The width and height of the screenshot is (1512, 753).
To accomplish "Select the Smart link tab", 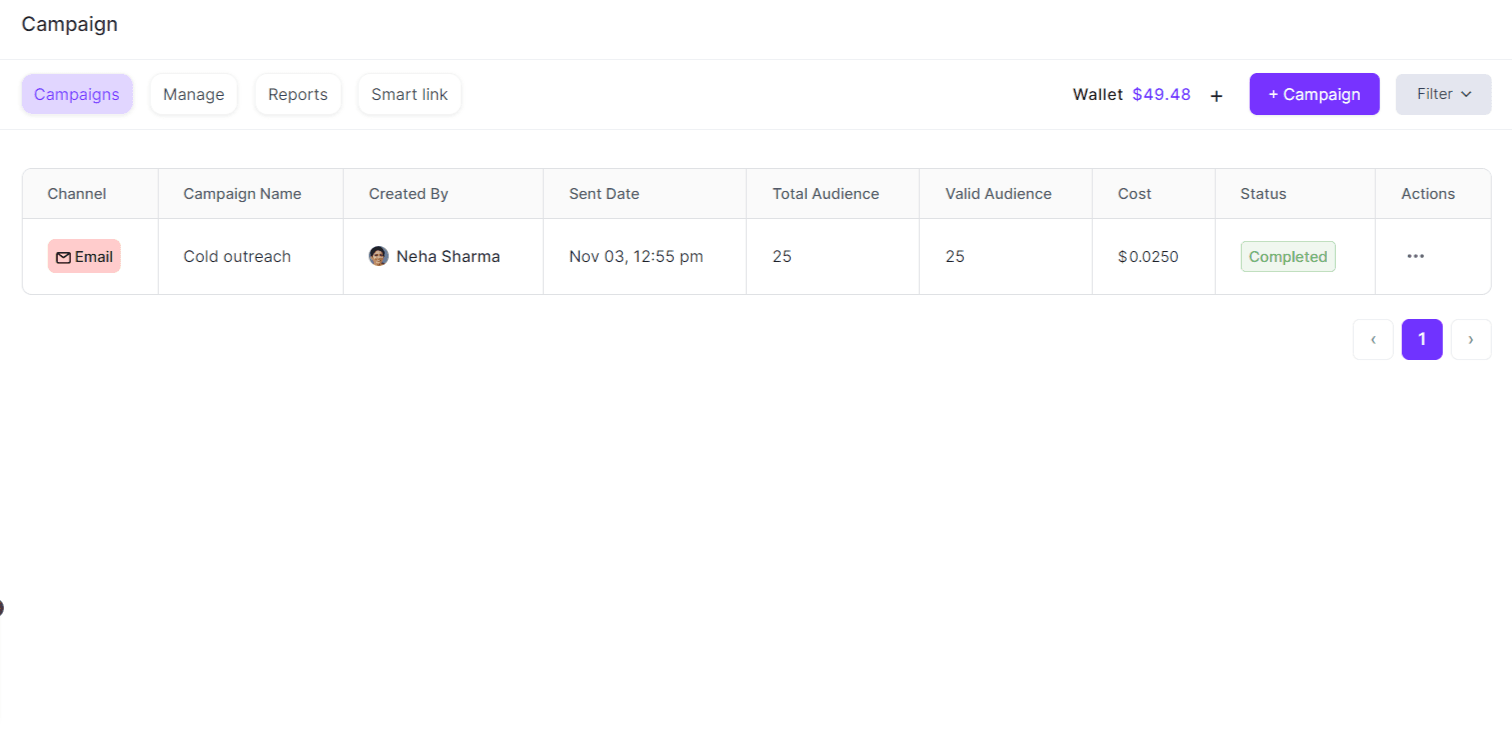I will coord(409,94).
